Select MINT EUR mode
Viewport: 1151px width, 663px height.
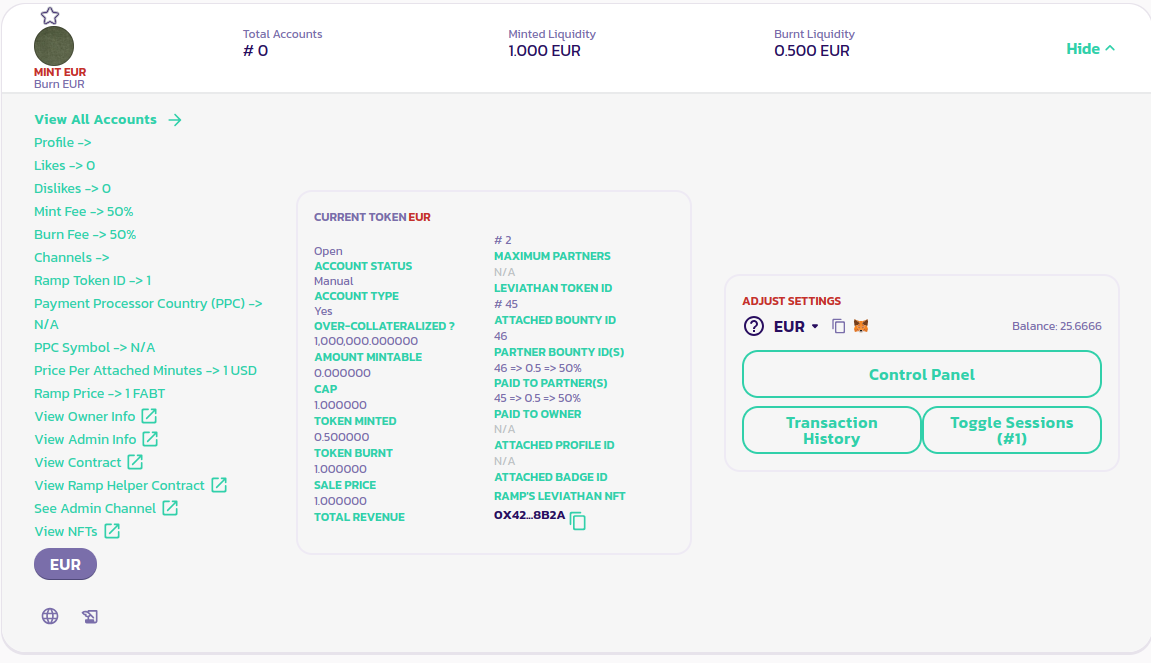point(60,72)
